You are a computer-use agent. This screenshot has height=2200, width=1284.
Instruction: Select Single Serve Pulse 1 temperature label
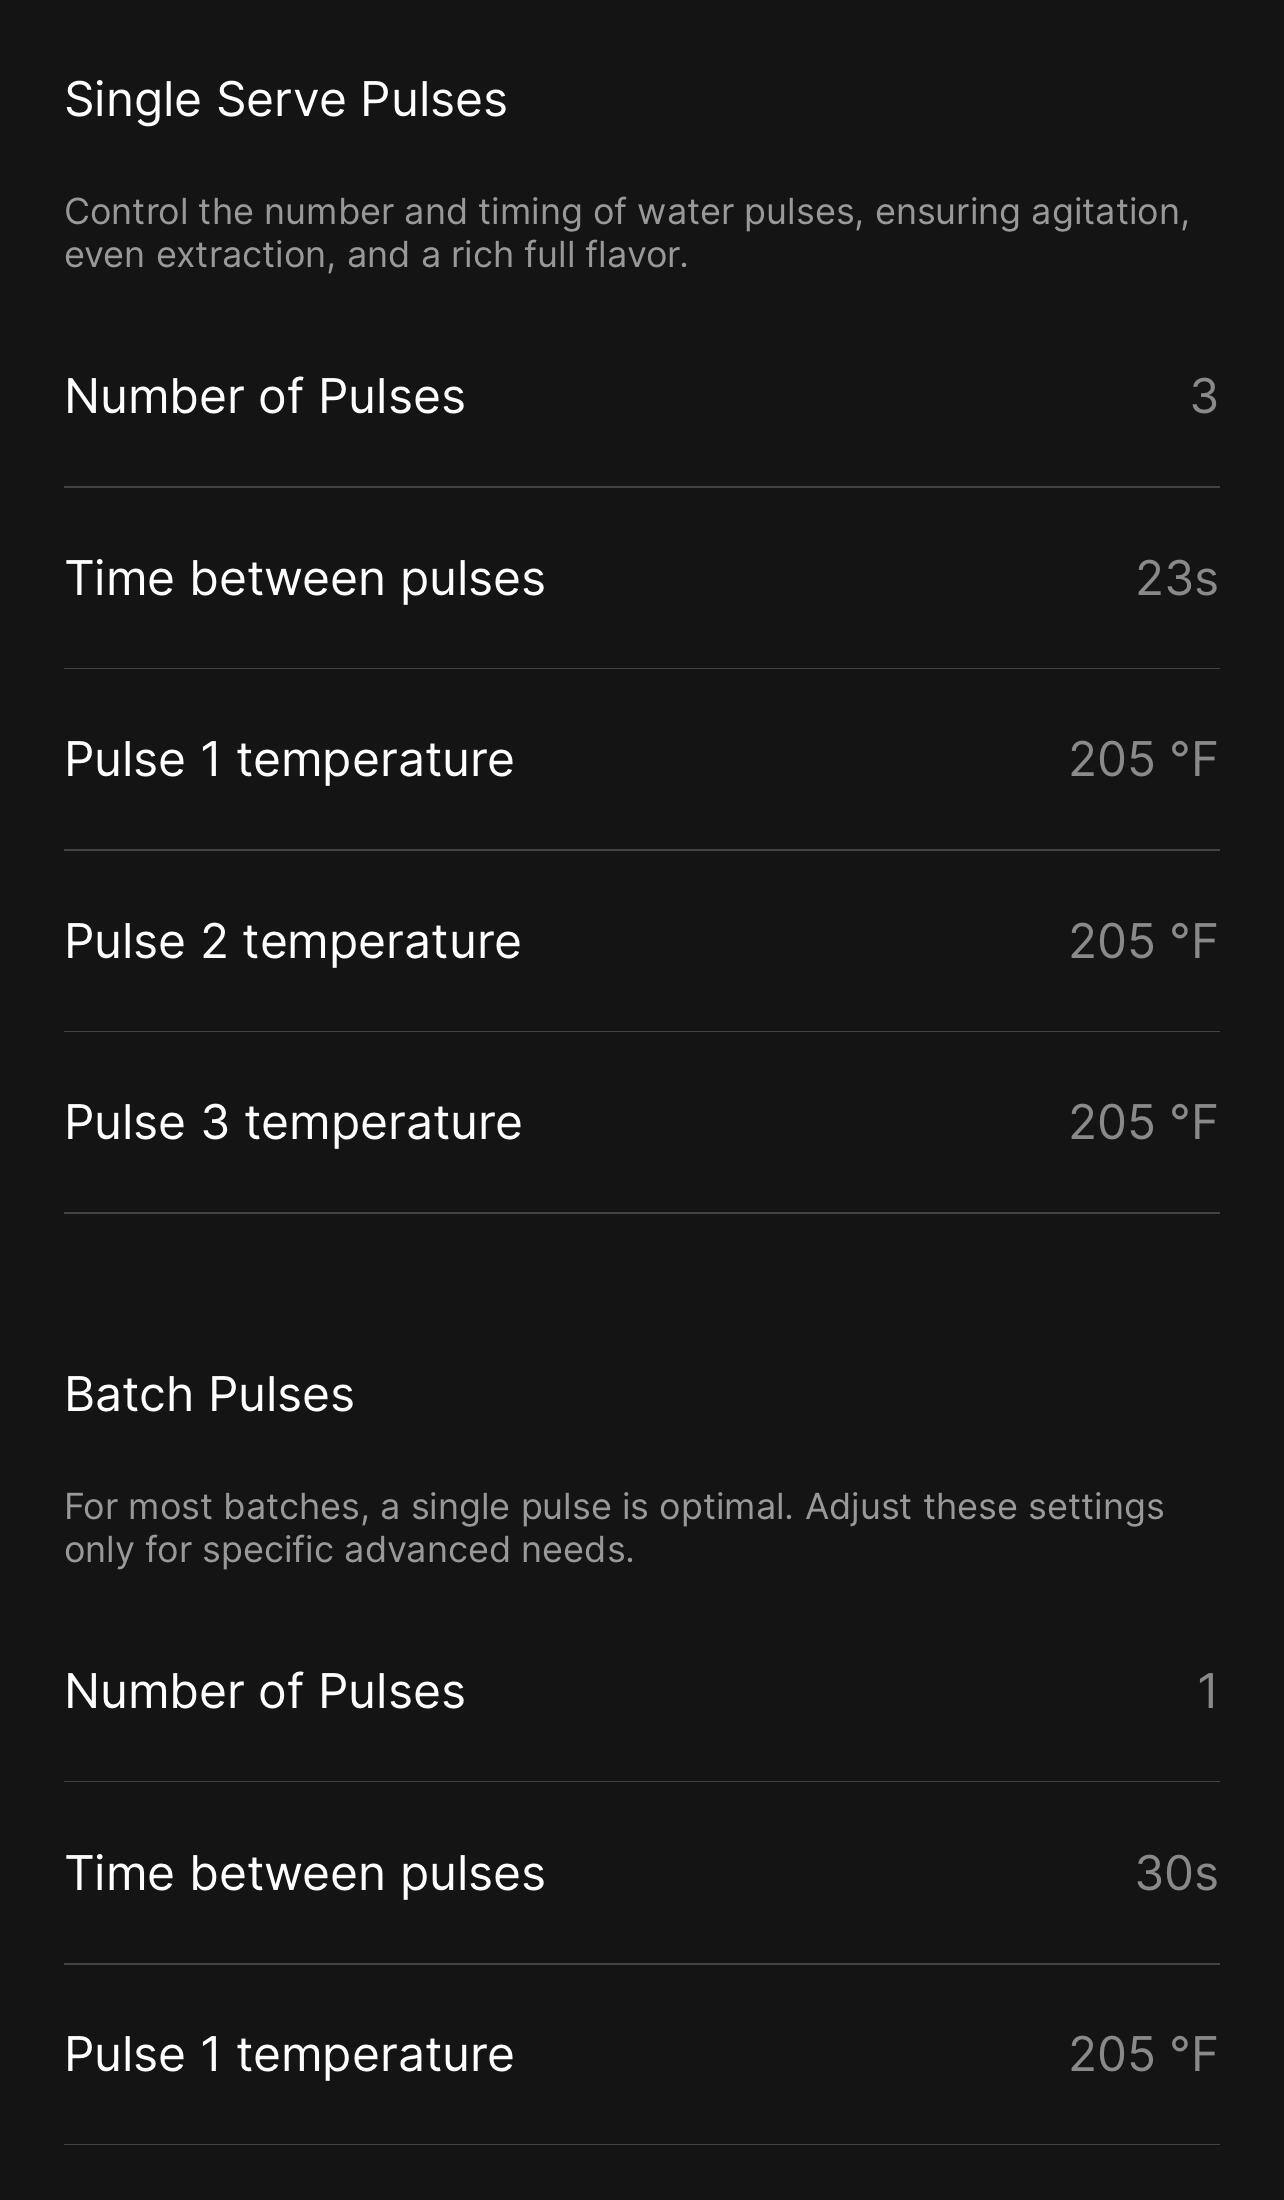click(289, 760)
